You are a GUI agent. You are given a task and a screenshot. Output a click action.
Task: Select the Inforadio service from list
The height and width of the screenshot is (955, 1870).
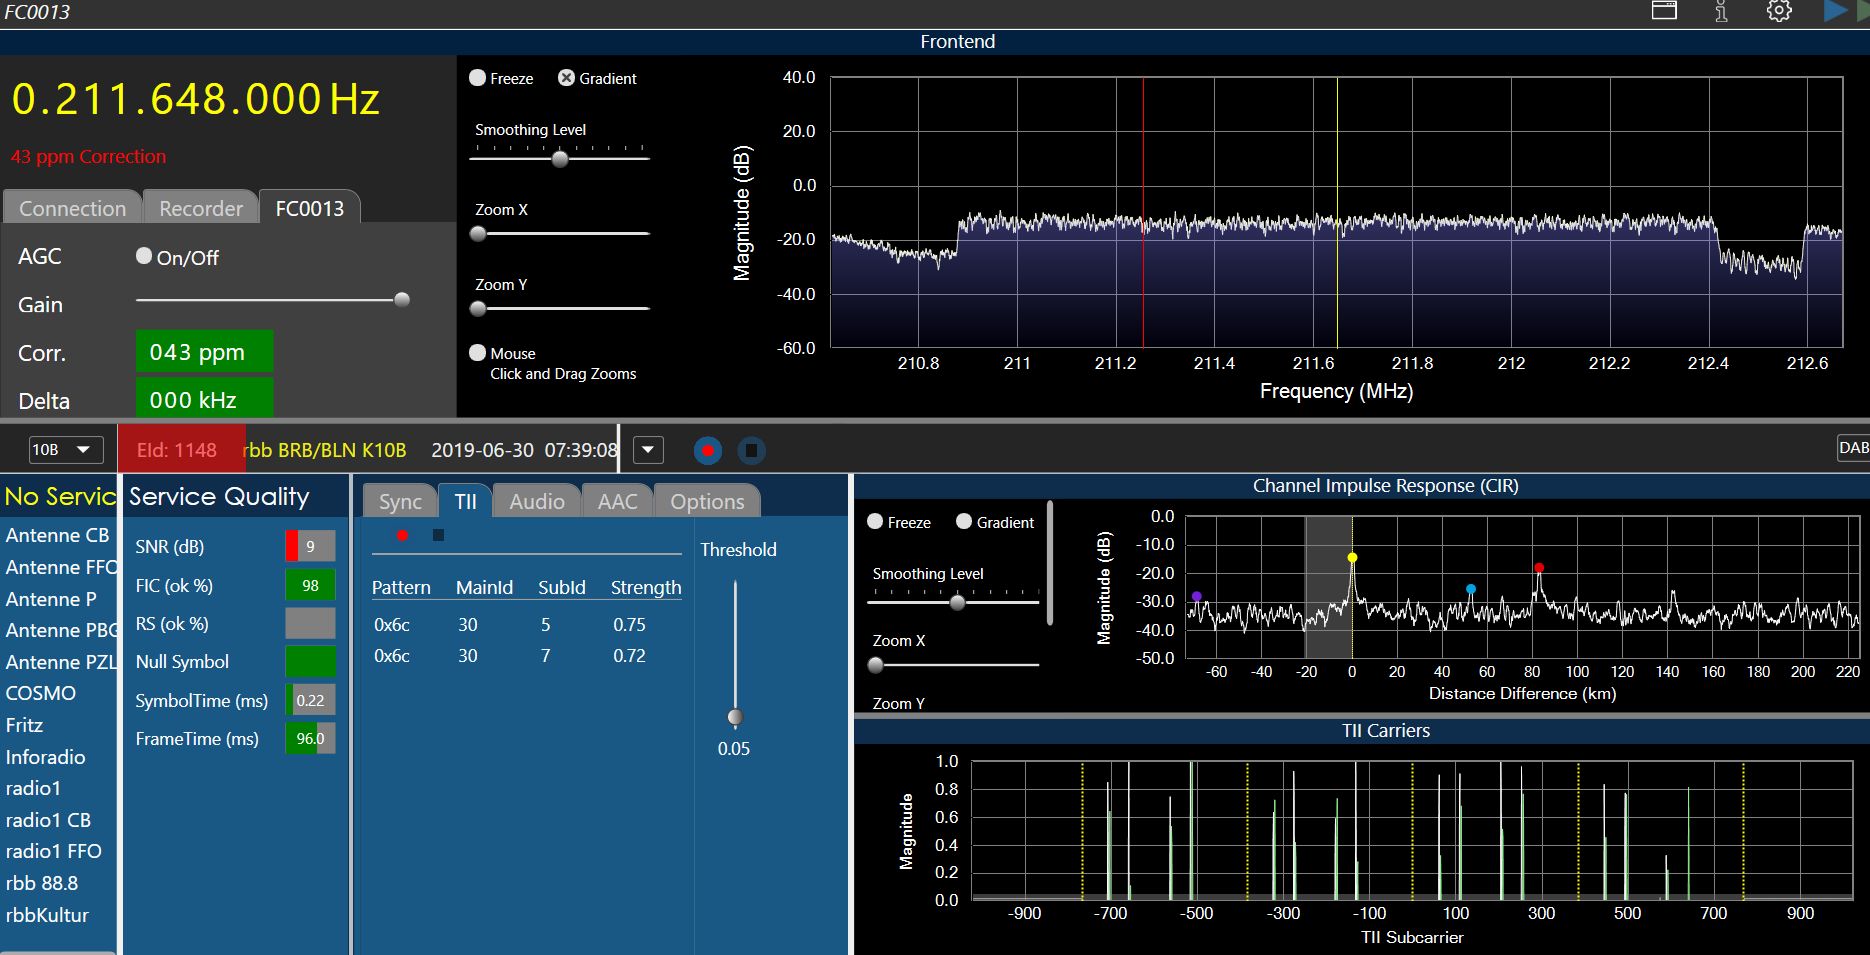click(x=45, y=757)
